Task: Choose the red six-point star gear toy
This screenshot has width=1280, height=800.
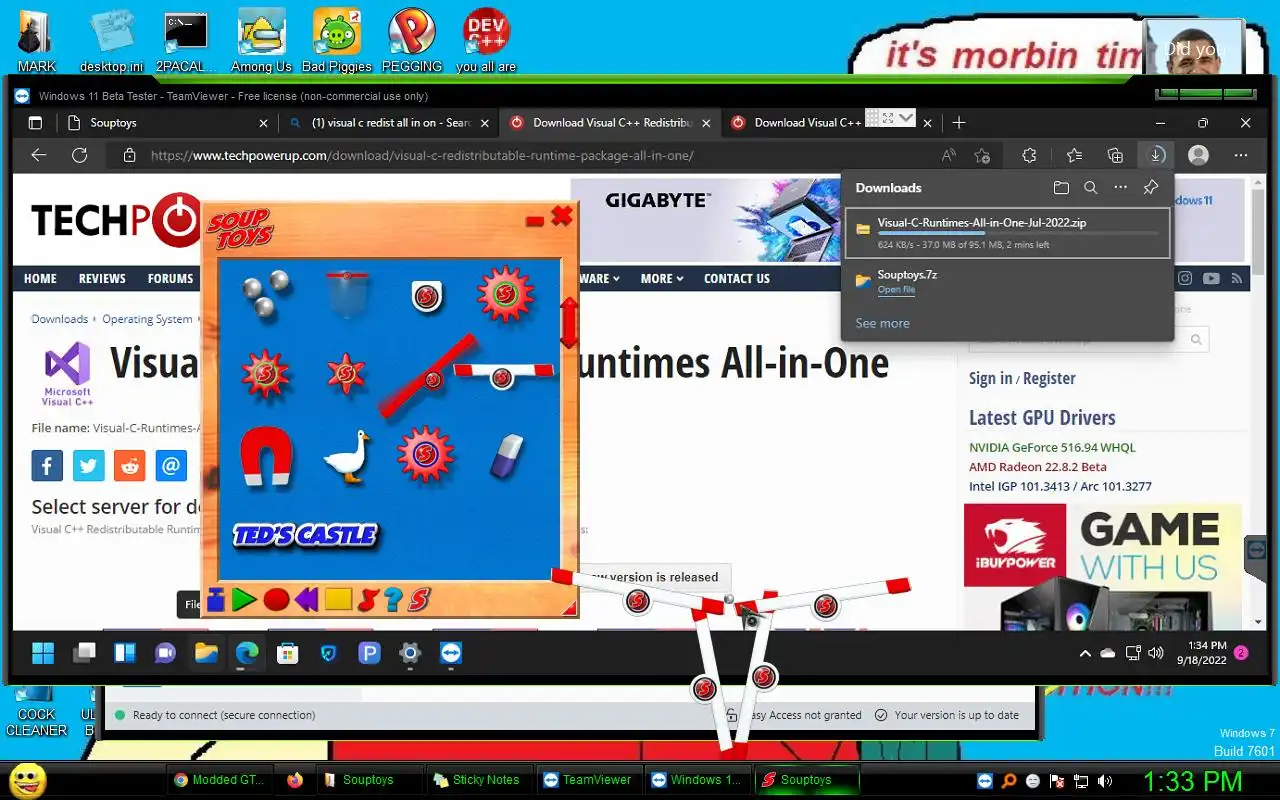Action: (346, 374)
